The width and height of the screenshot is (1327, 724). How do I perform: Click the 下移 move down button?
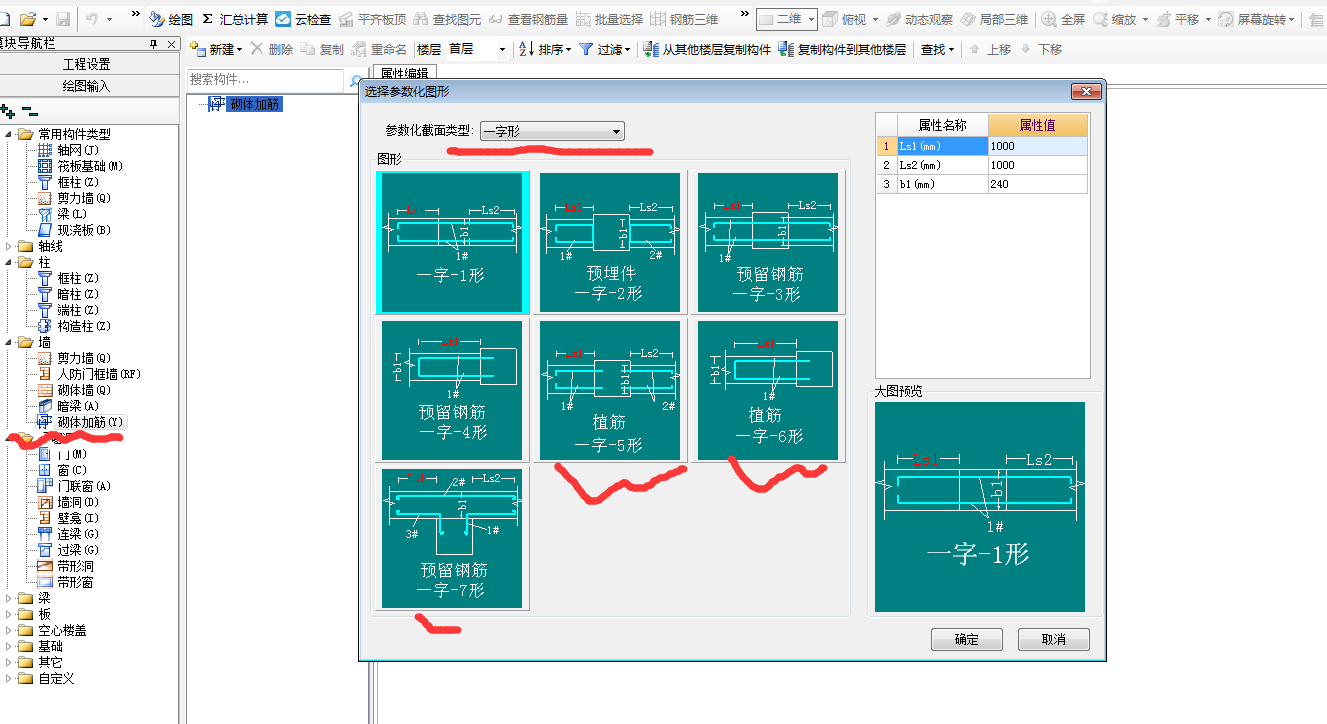[1041, 49]
